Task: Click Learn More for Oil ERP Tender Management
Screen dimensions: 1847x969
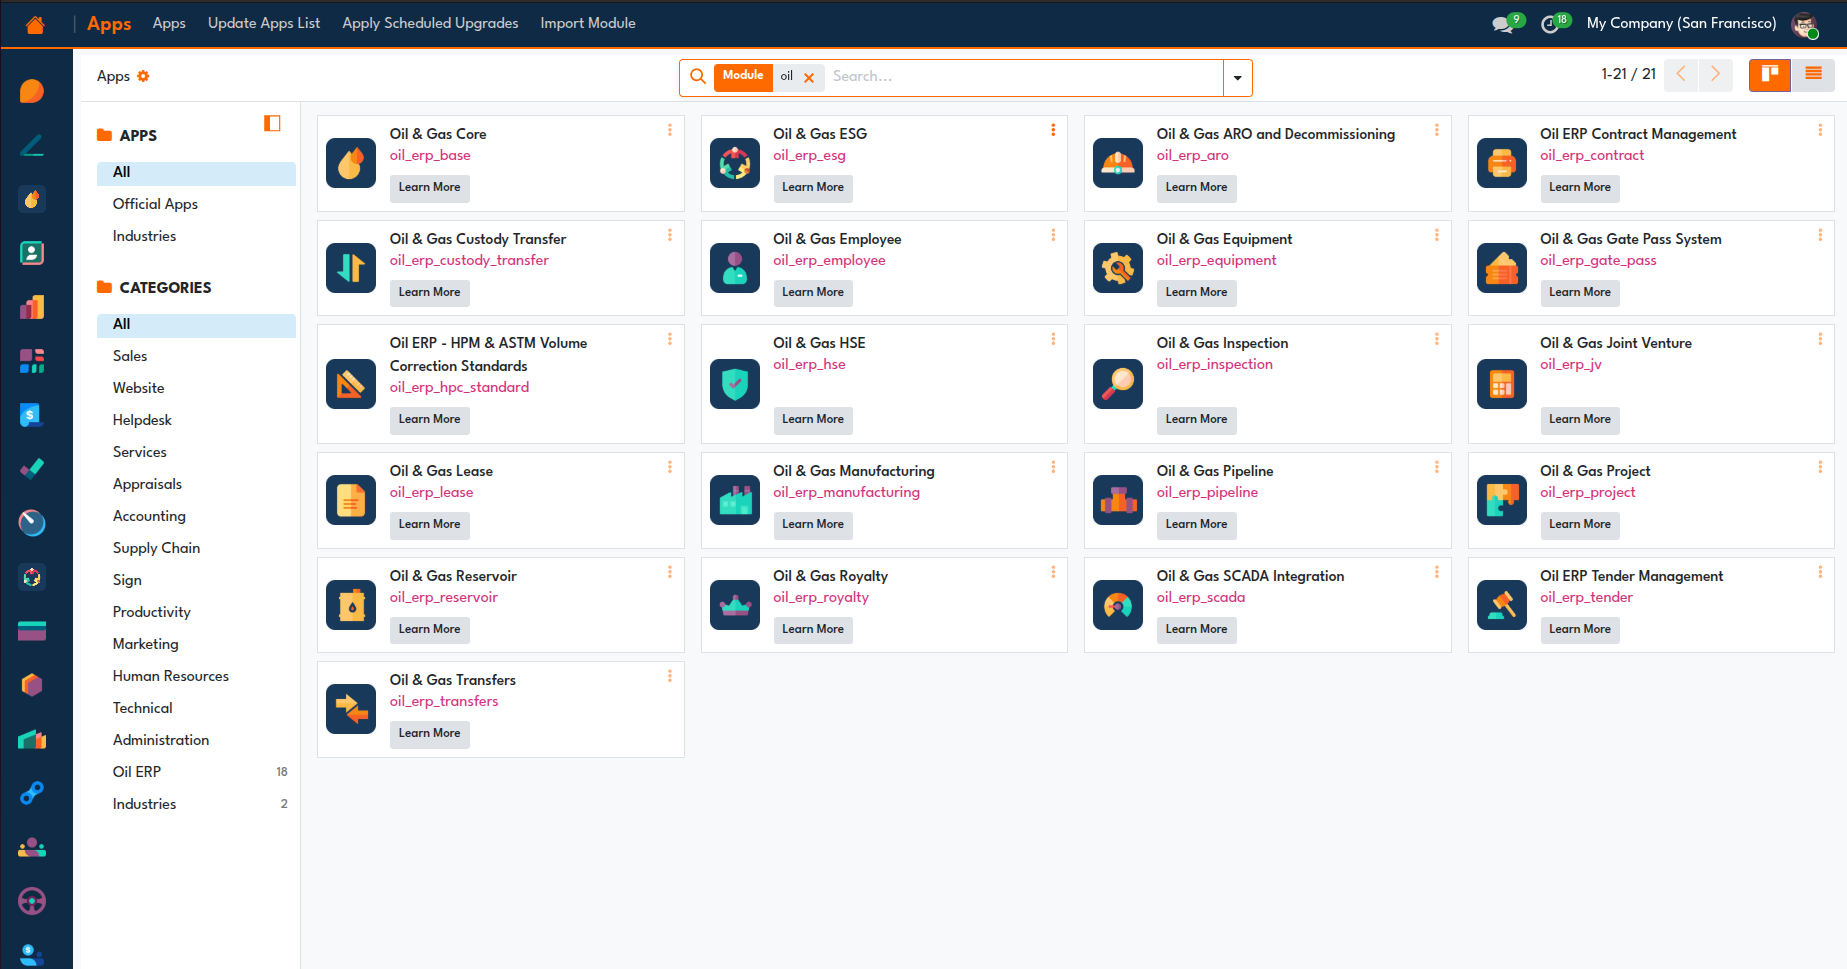Action: 1580,629
